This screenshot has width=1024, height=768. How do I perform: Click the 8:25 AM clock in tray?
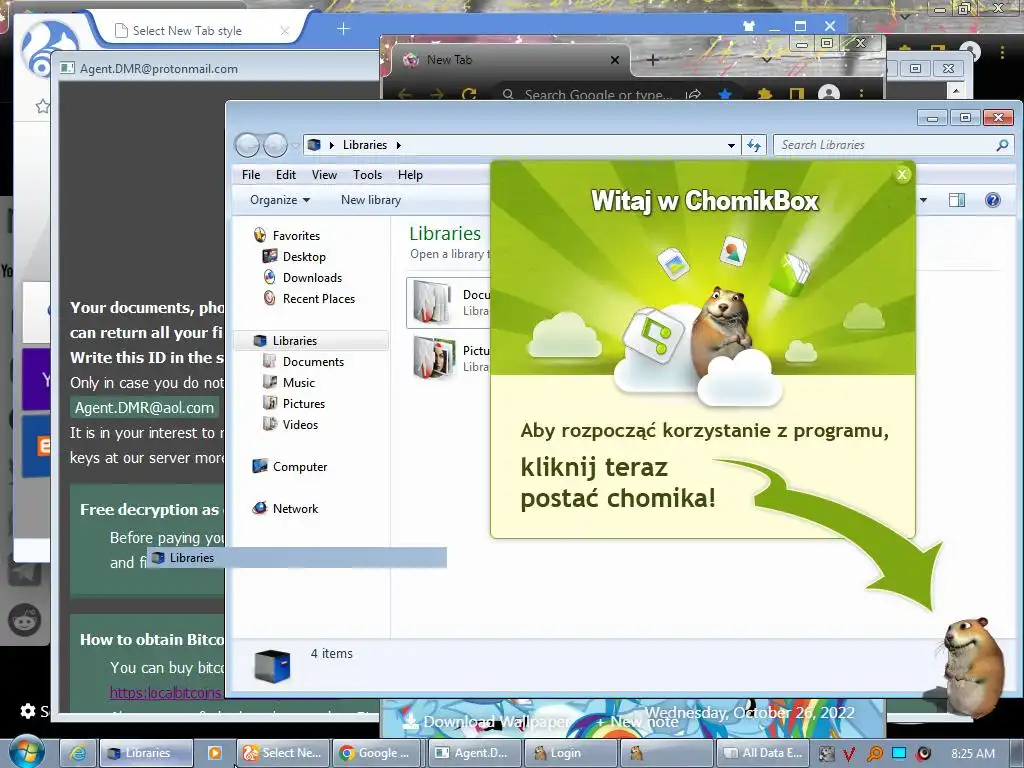click(x=972, y=754)
